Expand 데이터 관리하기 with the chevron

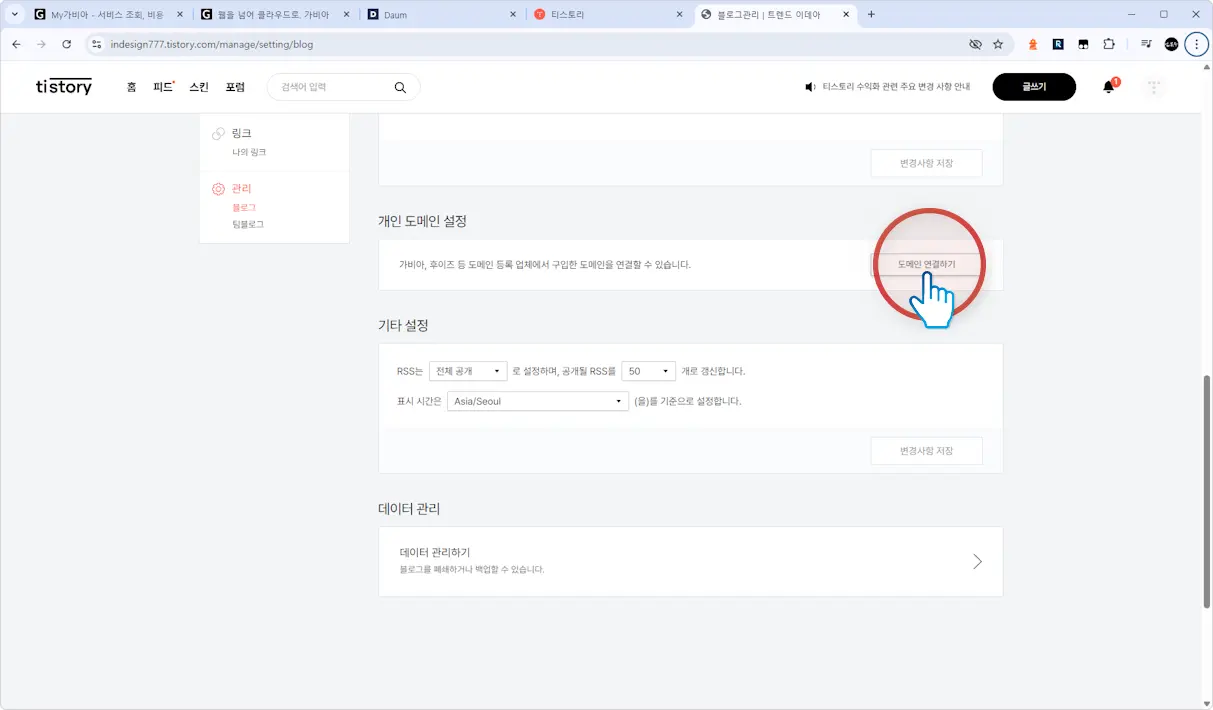click(x=977, y=561)
